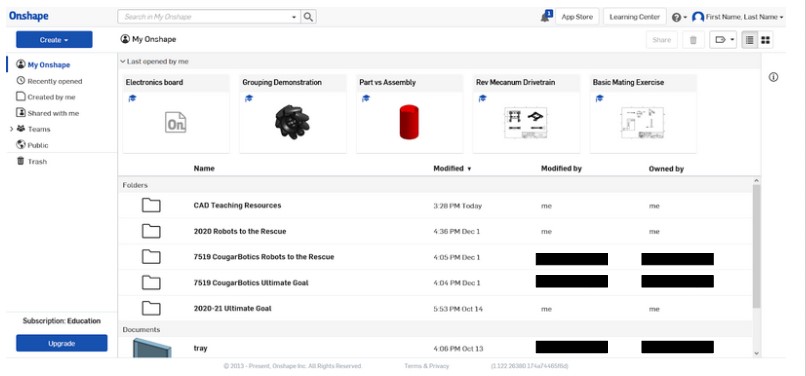Image resolution: width=806 pixels, height=376 pixels.
Task: Select the tray document name
Action: pyautogui.click(x=200, y=348)
